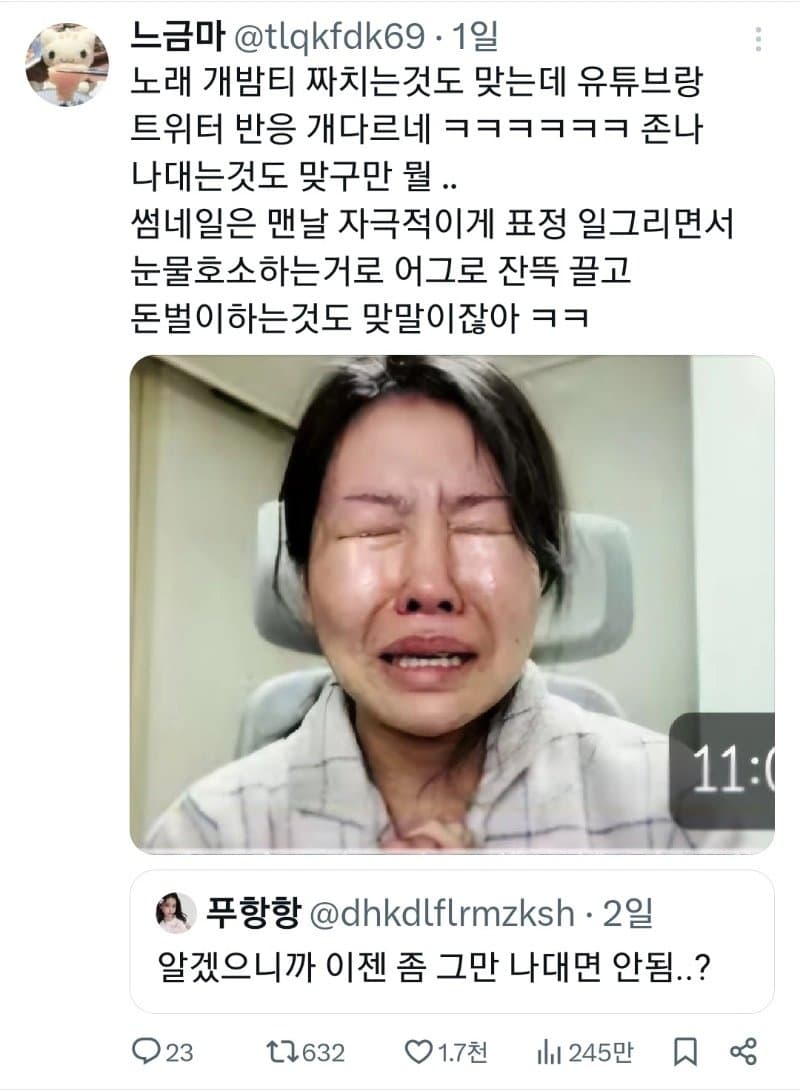The image size is (800, 1091).
Task: Click the 느금마 display name
Action: pos(177,36)
